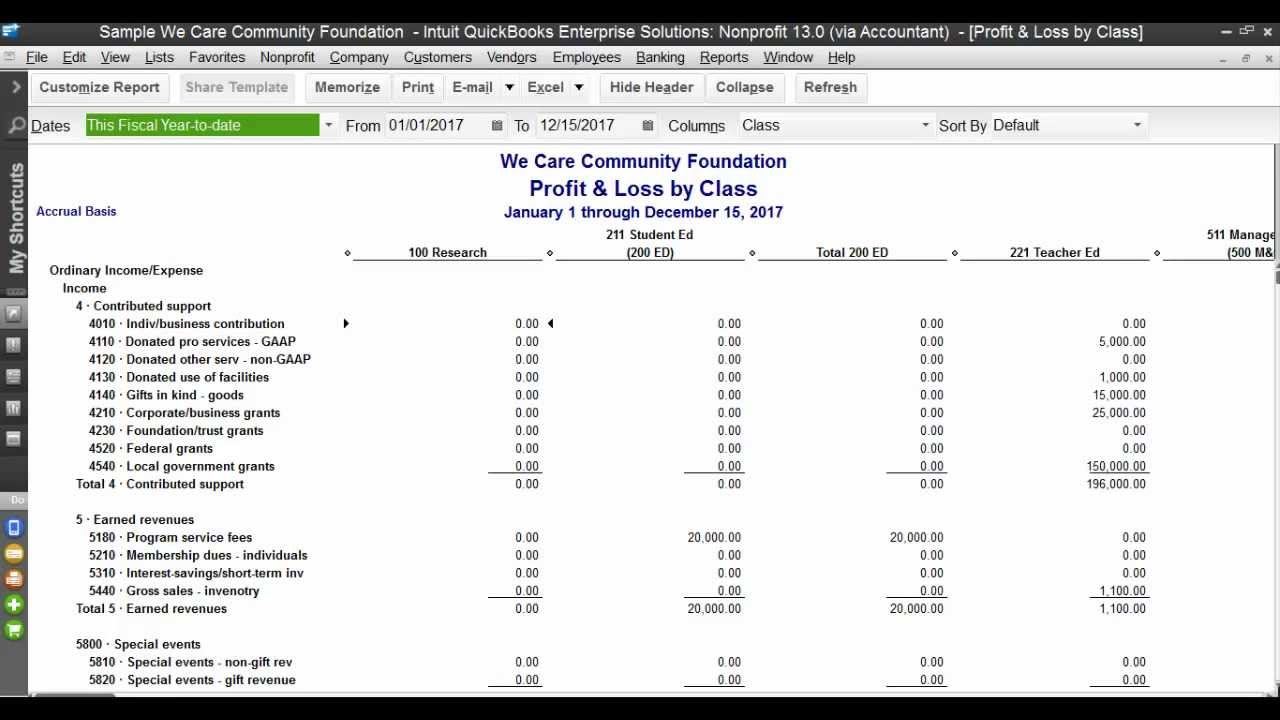The height and width of the screenshot is (720, 1280).
Task: Click the diamond column handle before 100 Research
Action: 347,253
